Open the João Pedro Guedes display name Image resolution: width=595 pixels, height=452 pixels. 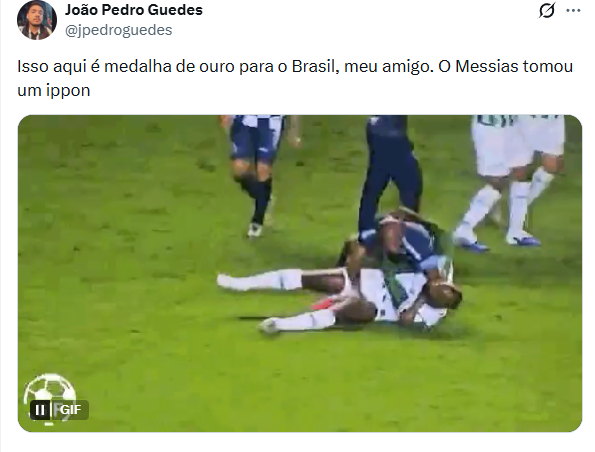(x=134, y=10)
